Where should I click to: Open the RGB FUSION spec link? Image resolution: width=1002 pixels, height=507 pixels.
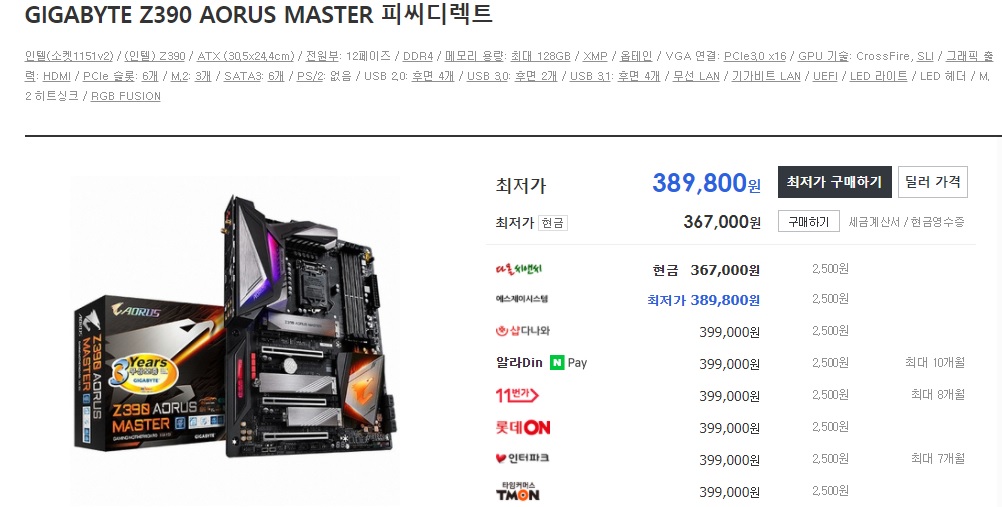point(126,96)
